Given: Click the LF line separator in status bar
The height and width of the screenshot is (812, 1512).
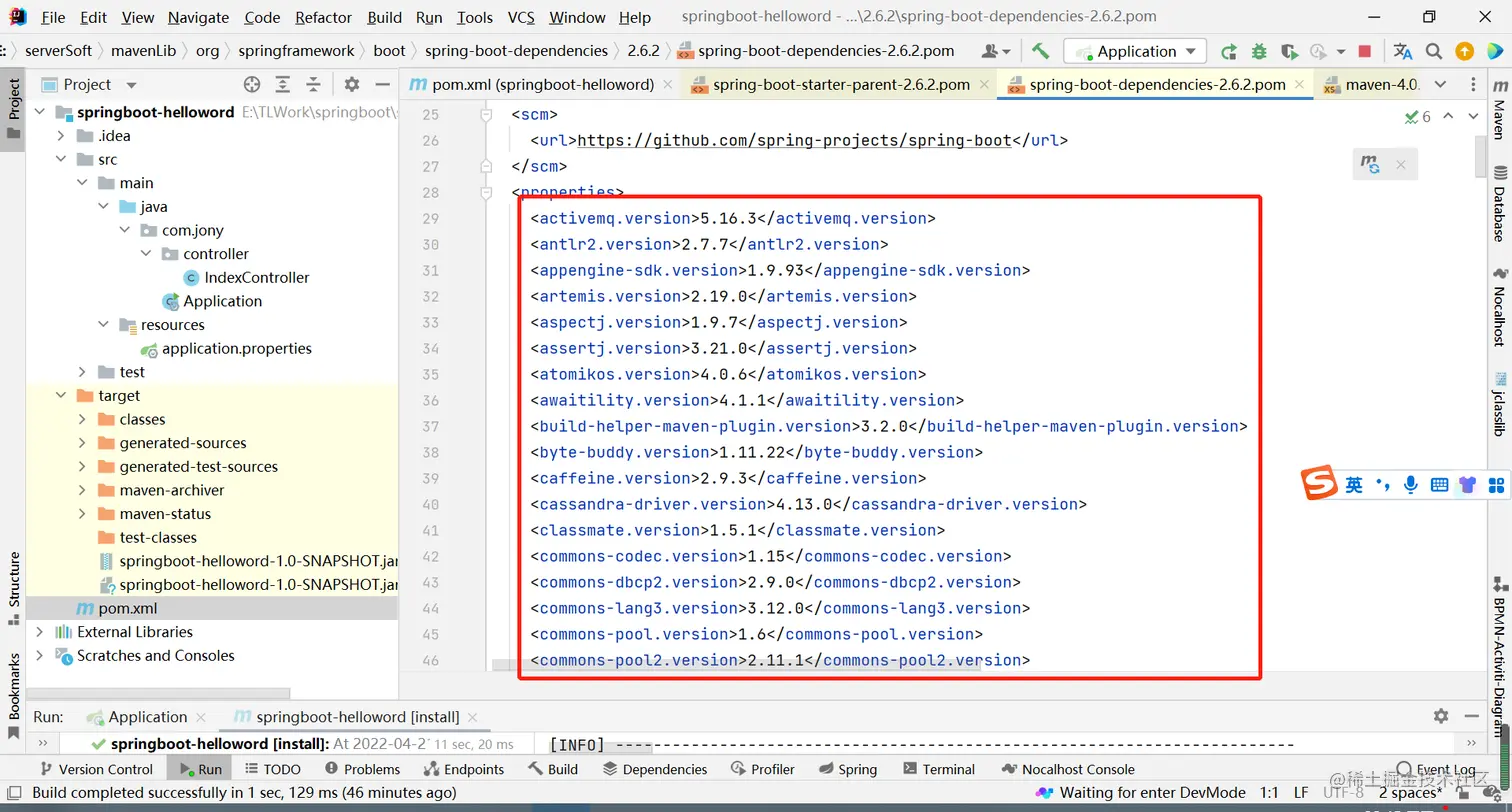Looking at the screenshot, I should click(1301, 793).
